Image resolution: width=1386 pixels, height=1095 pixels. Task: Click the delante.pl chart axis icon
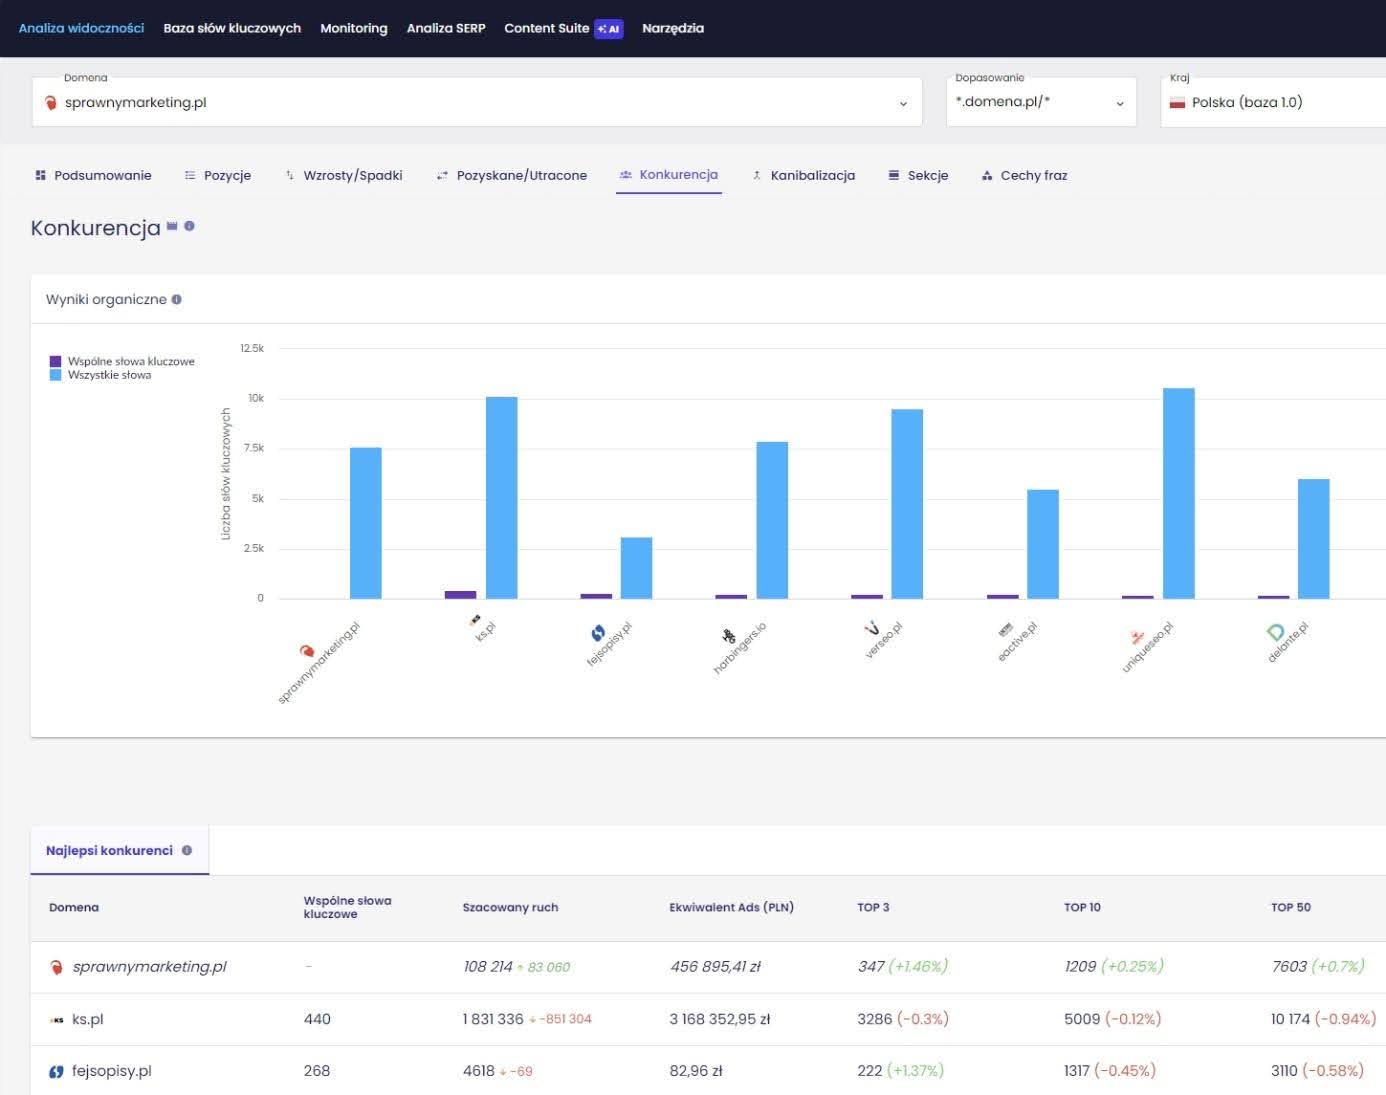click(1275, 631)
